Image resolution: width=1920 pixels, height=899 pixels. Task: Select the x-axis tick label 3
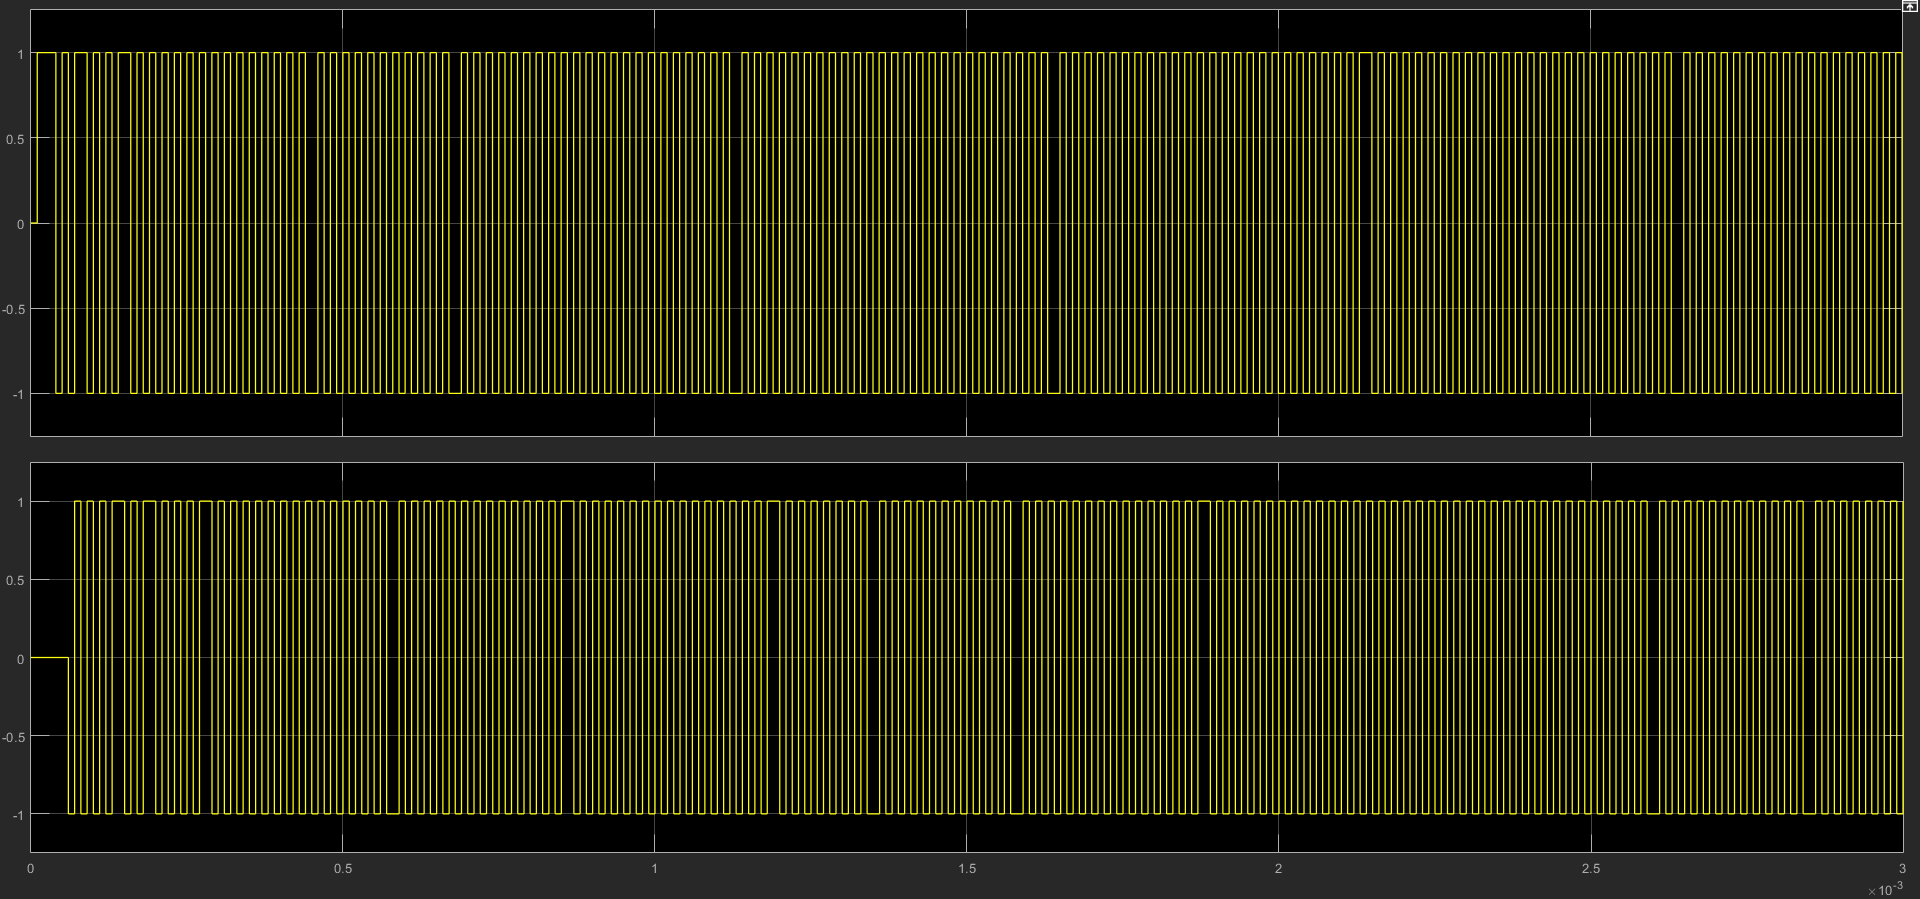1902,869
